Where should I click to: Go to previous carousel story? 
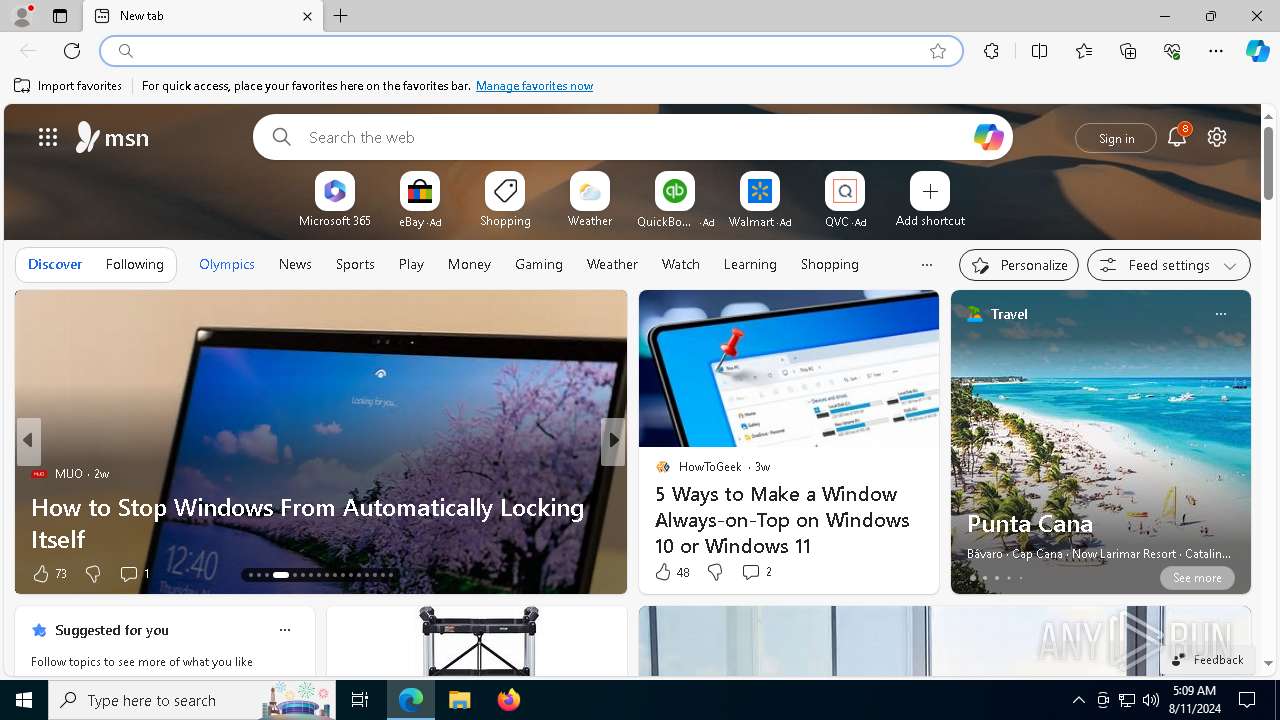(28, 440)
